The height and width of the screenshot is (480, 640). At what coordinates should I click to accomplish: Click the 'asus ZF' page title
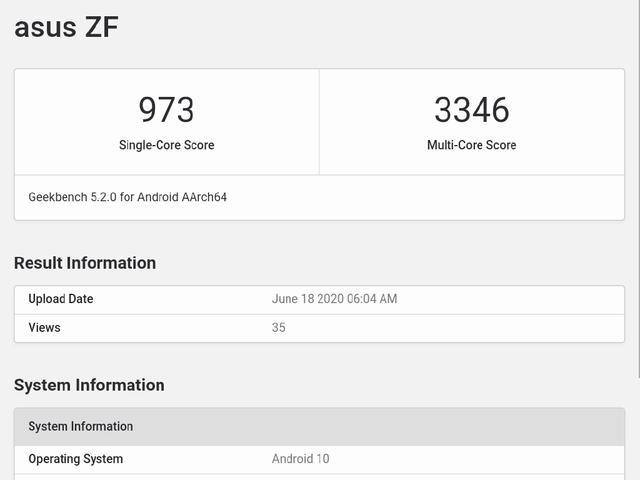pyautogui.click(x=66, y=27)
